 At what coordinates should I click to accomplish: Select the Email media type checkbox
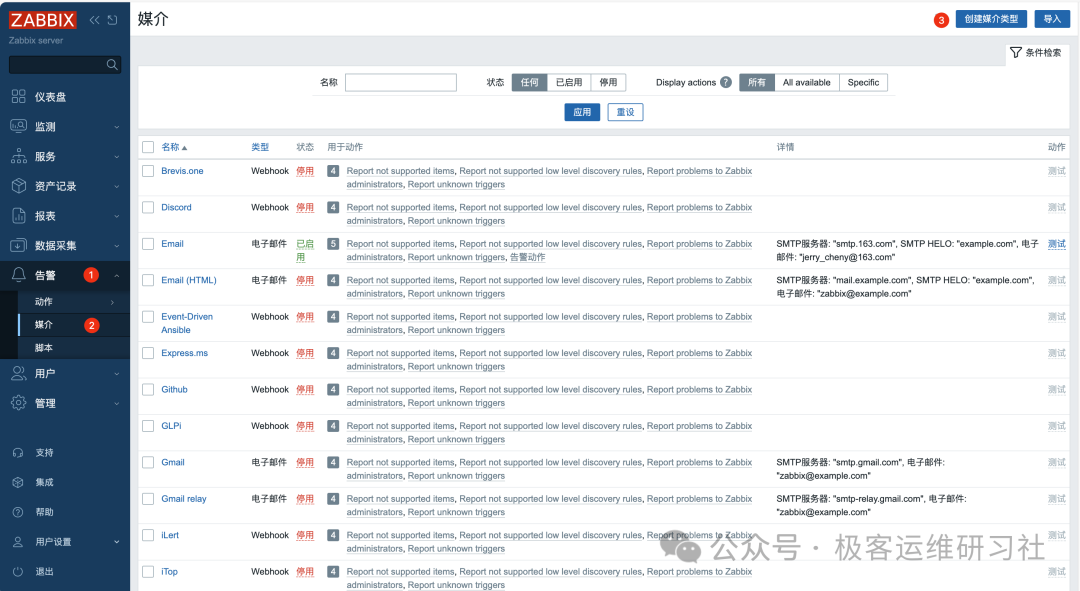click(148, 244)
